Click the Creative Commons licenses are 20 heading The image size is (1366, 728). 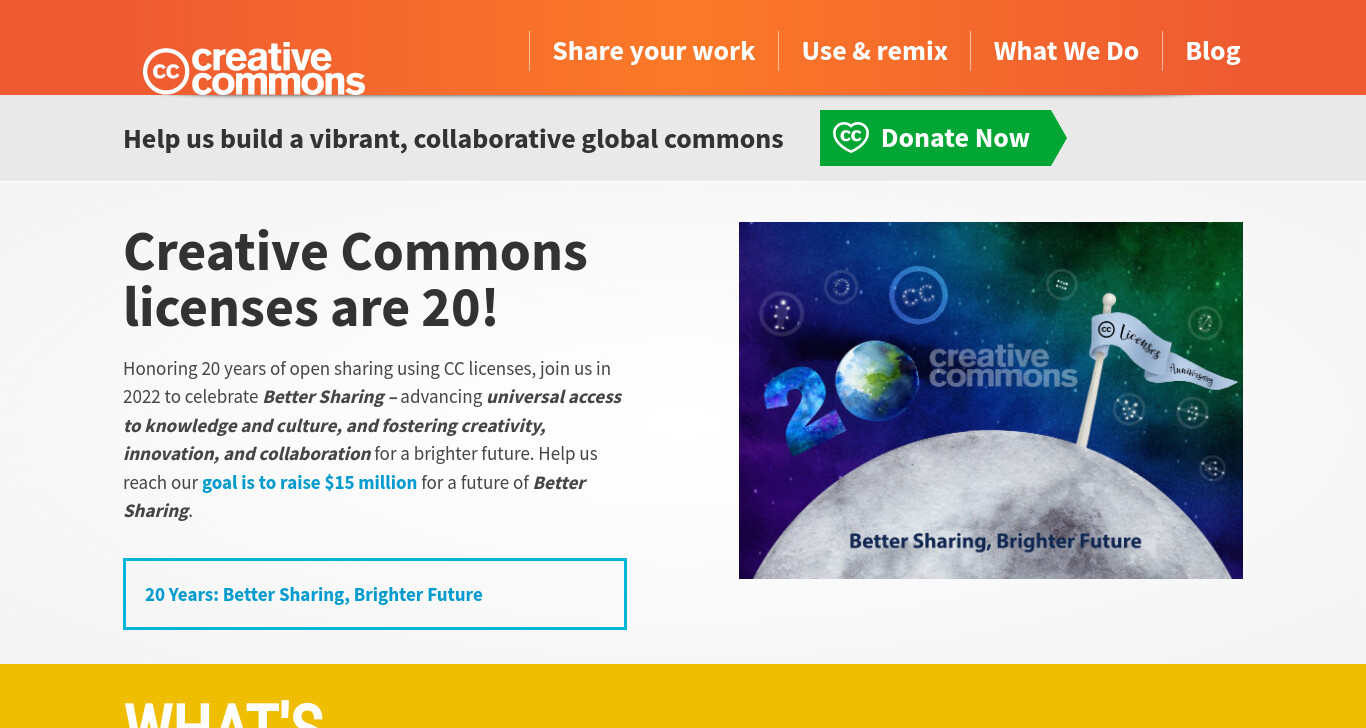[x=355, y=279]
